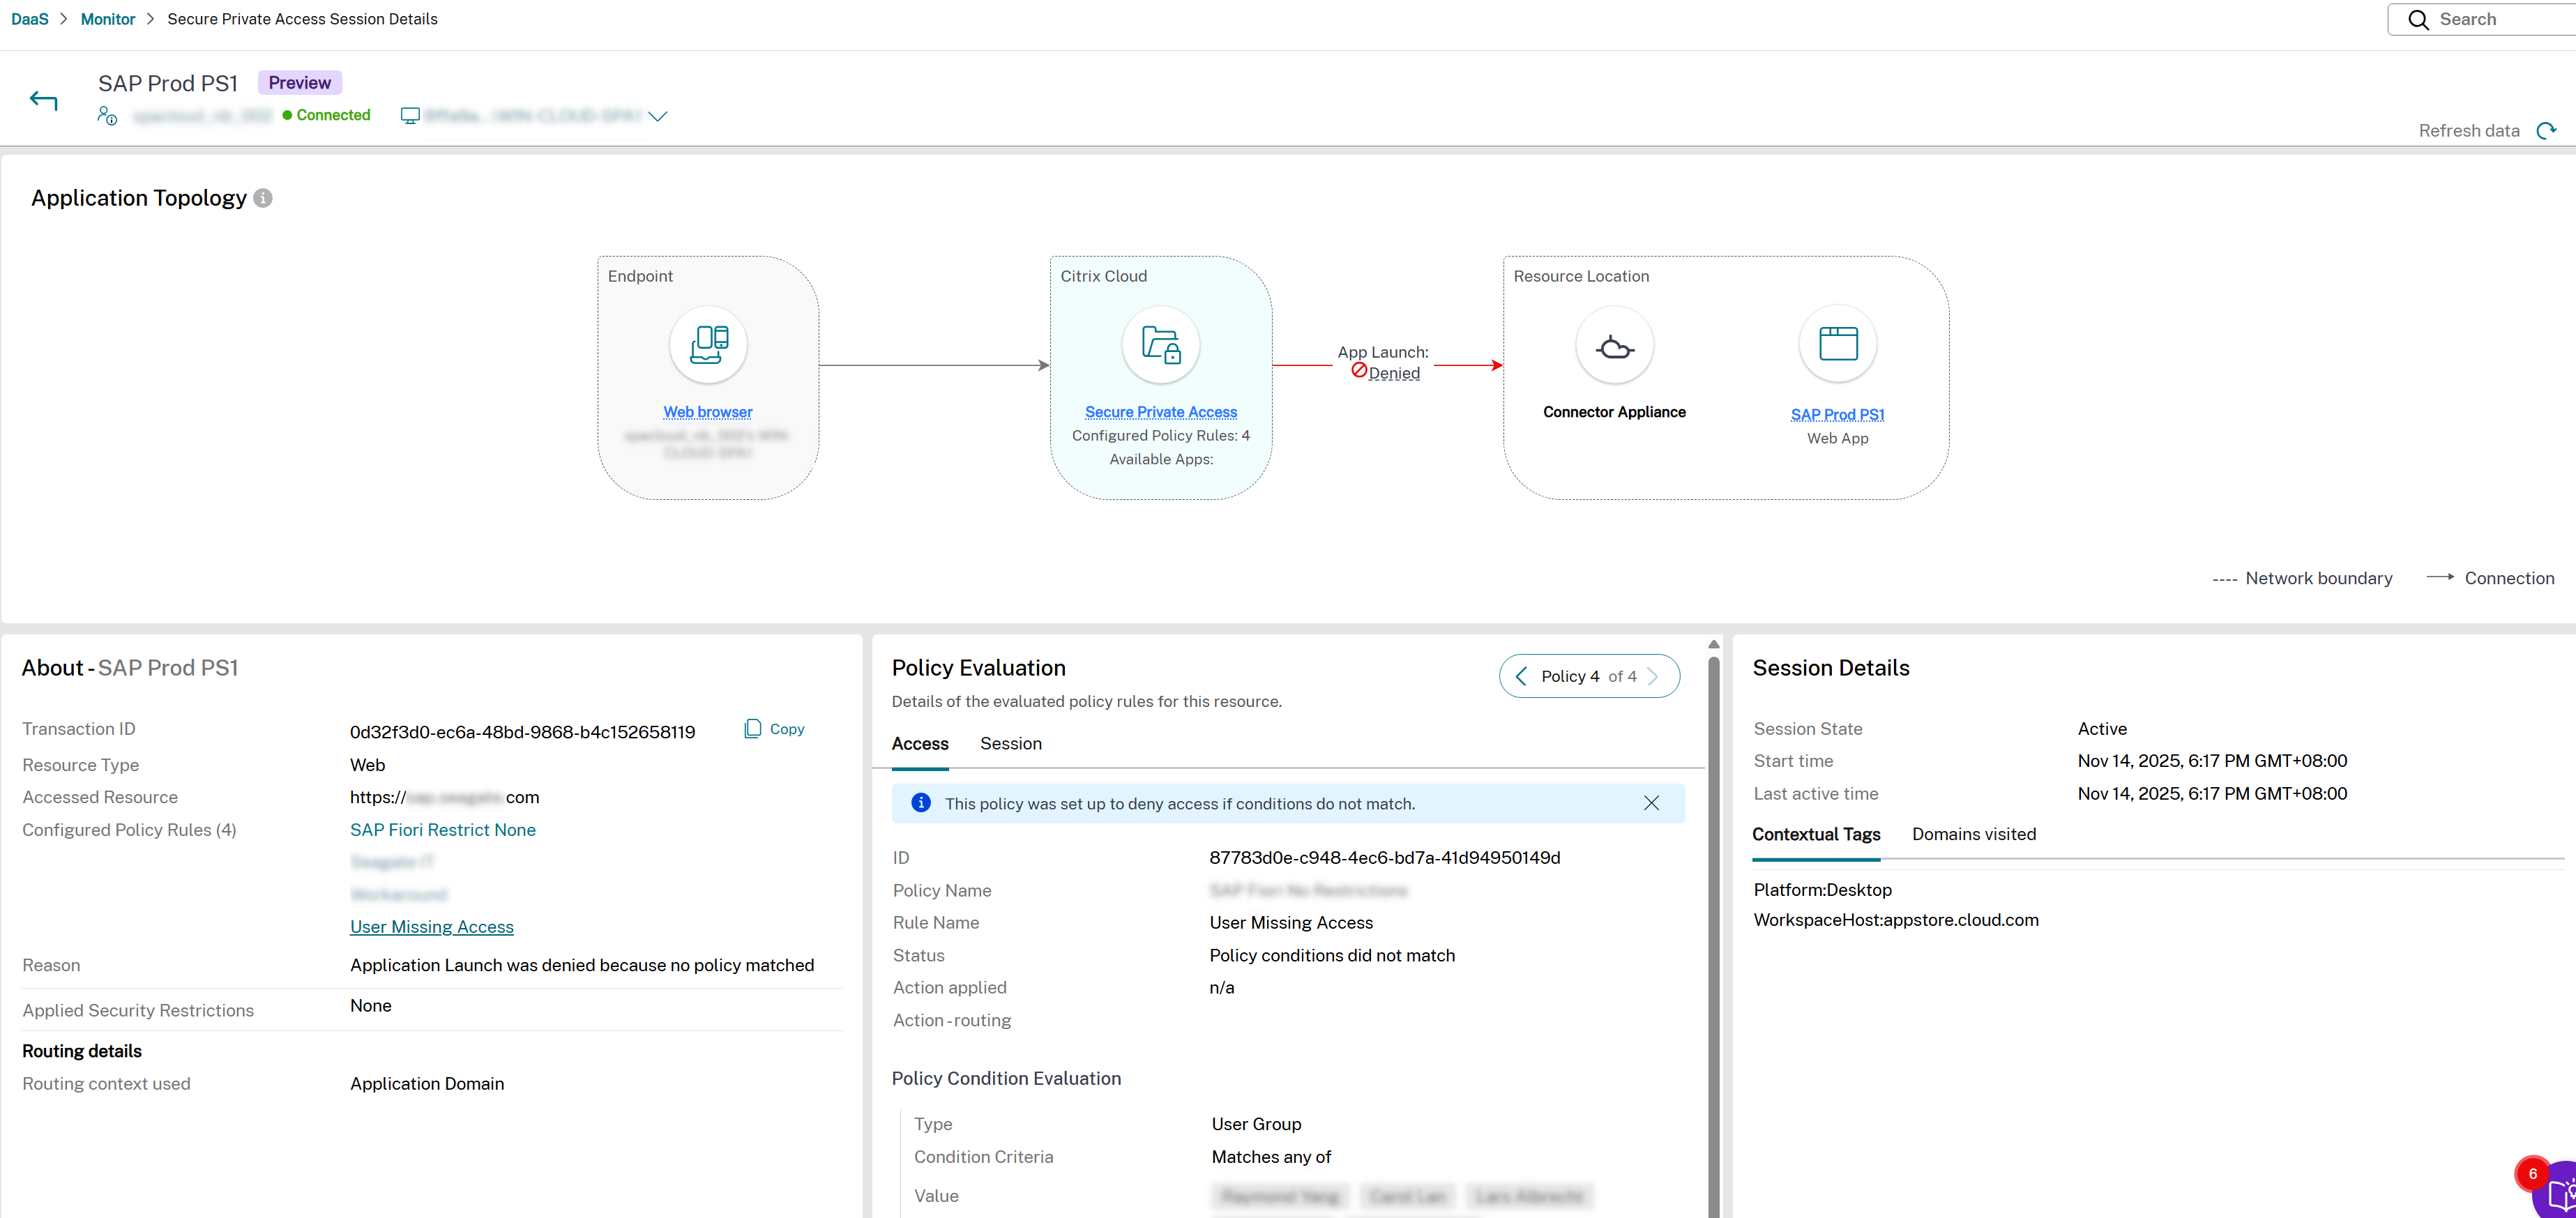Dismiss the deny-access policy banner
This screenshot has width=2576, height=1218.
point(1651,803)
